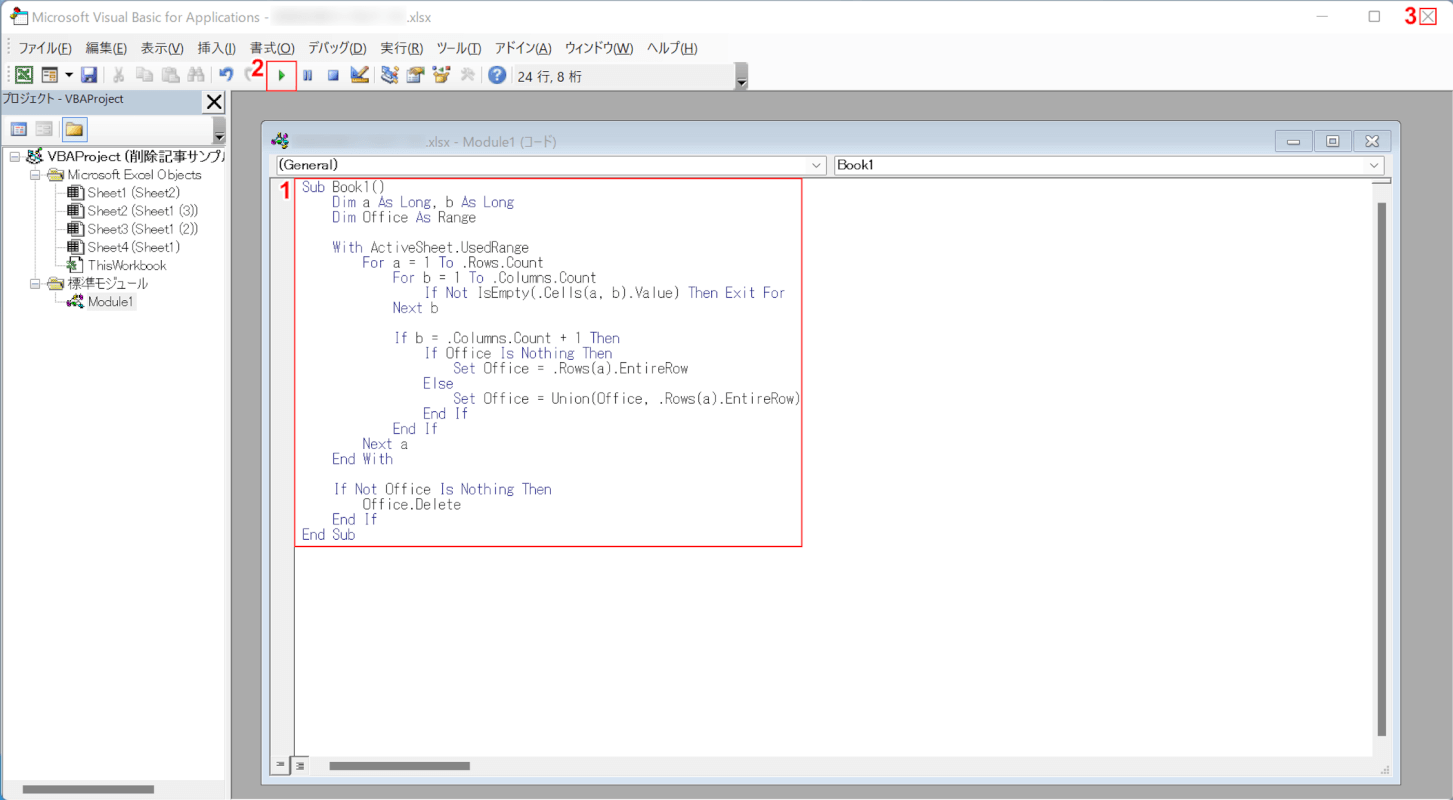
Task: Open toolbar options overflow arrow
Action: click(x=741, y=77)
